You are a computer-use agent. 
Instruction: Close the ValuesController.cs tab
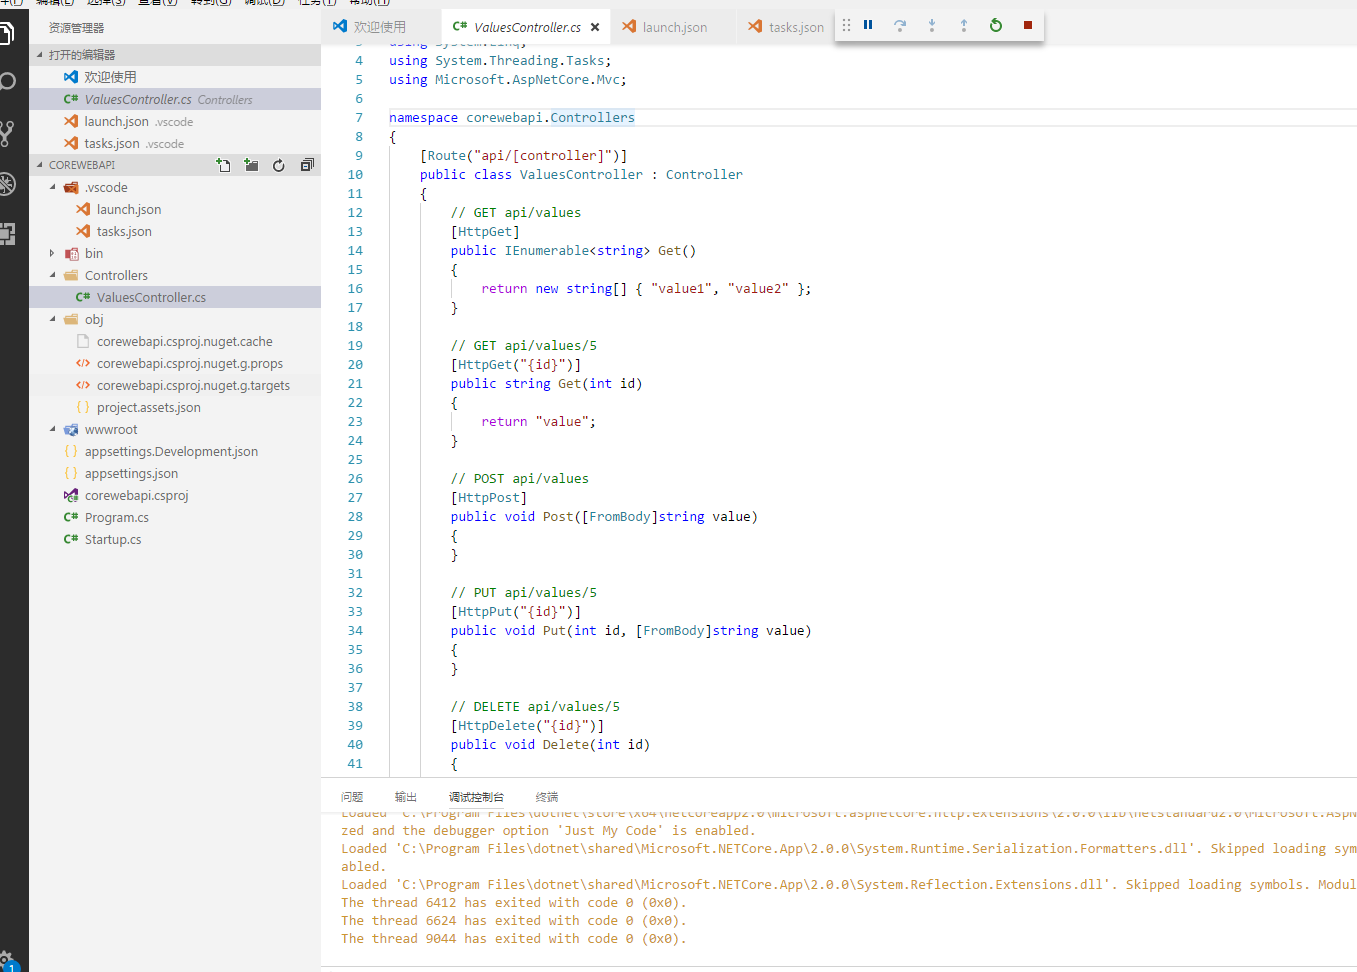[x=596, y=27]
